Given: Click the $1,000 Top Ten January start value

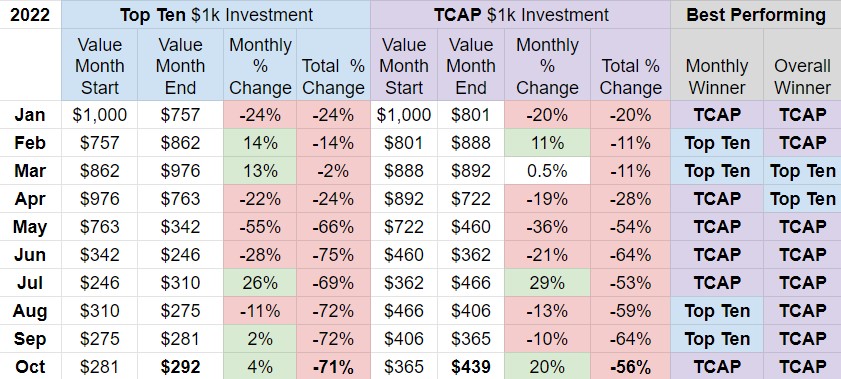Looking at the screenshot, I should click(100, 115).
